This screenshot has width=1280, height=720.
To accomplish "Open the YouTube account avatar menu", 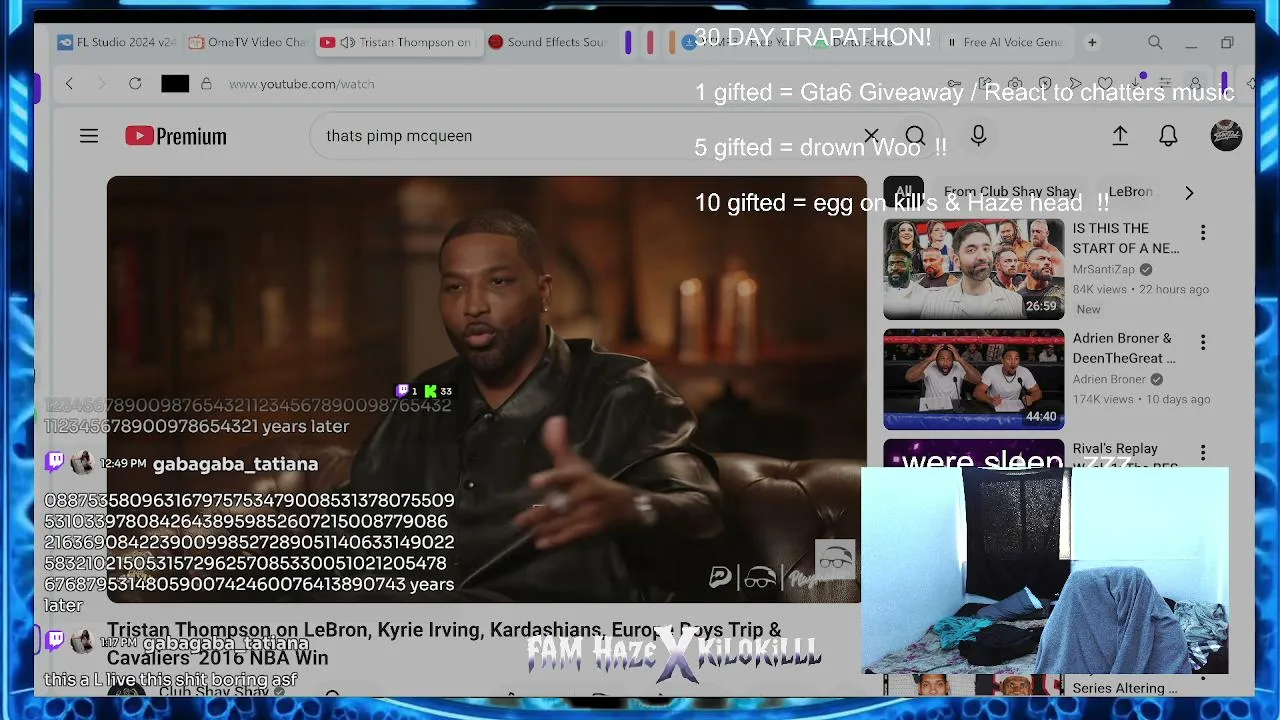I will point(1226,136).
